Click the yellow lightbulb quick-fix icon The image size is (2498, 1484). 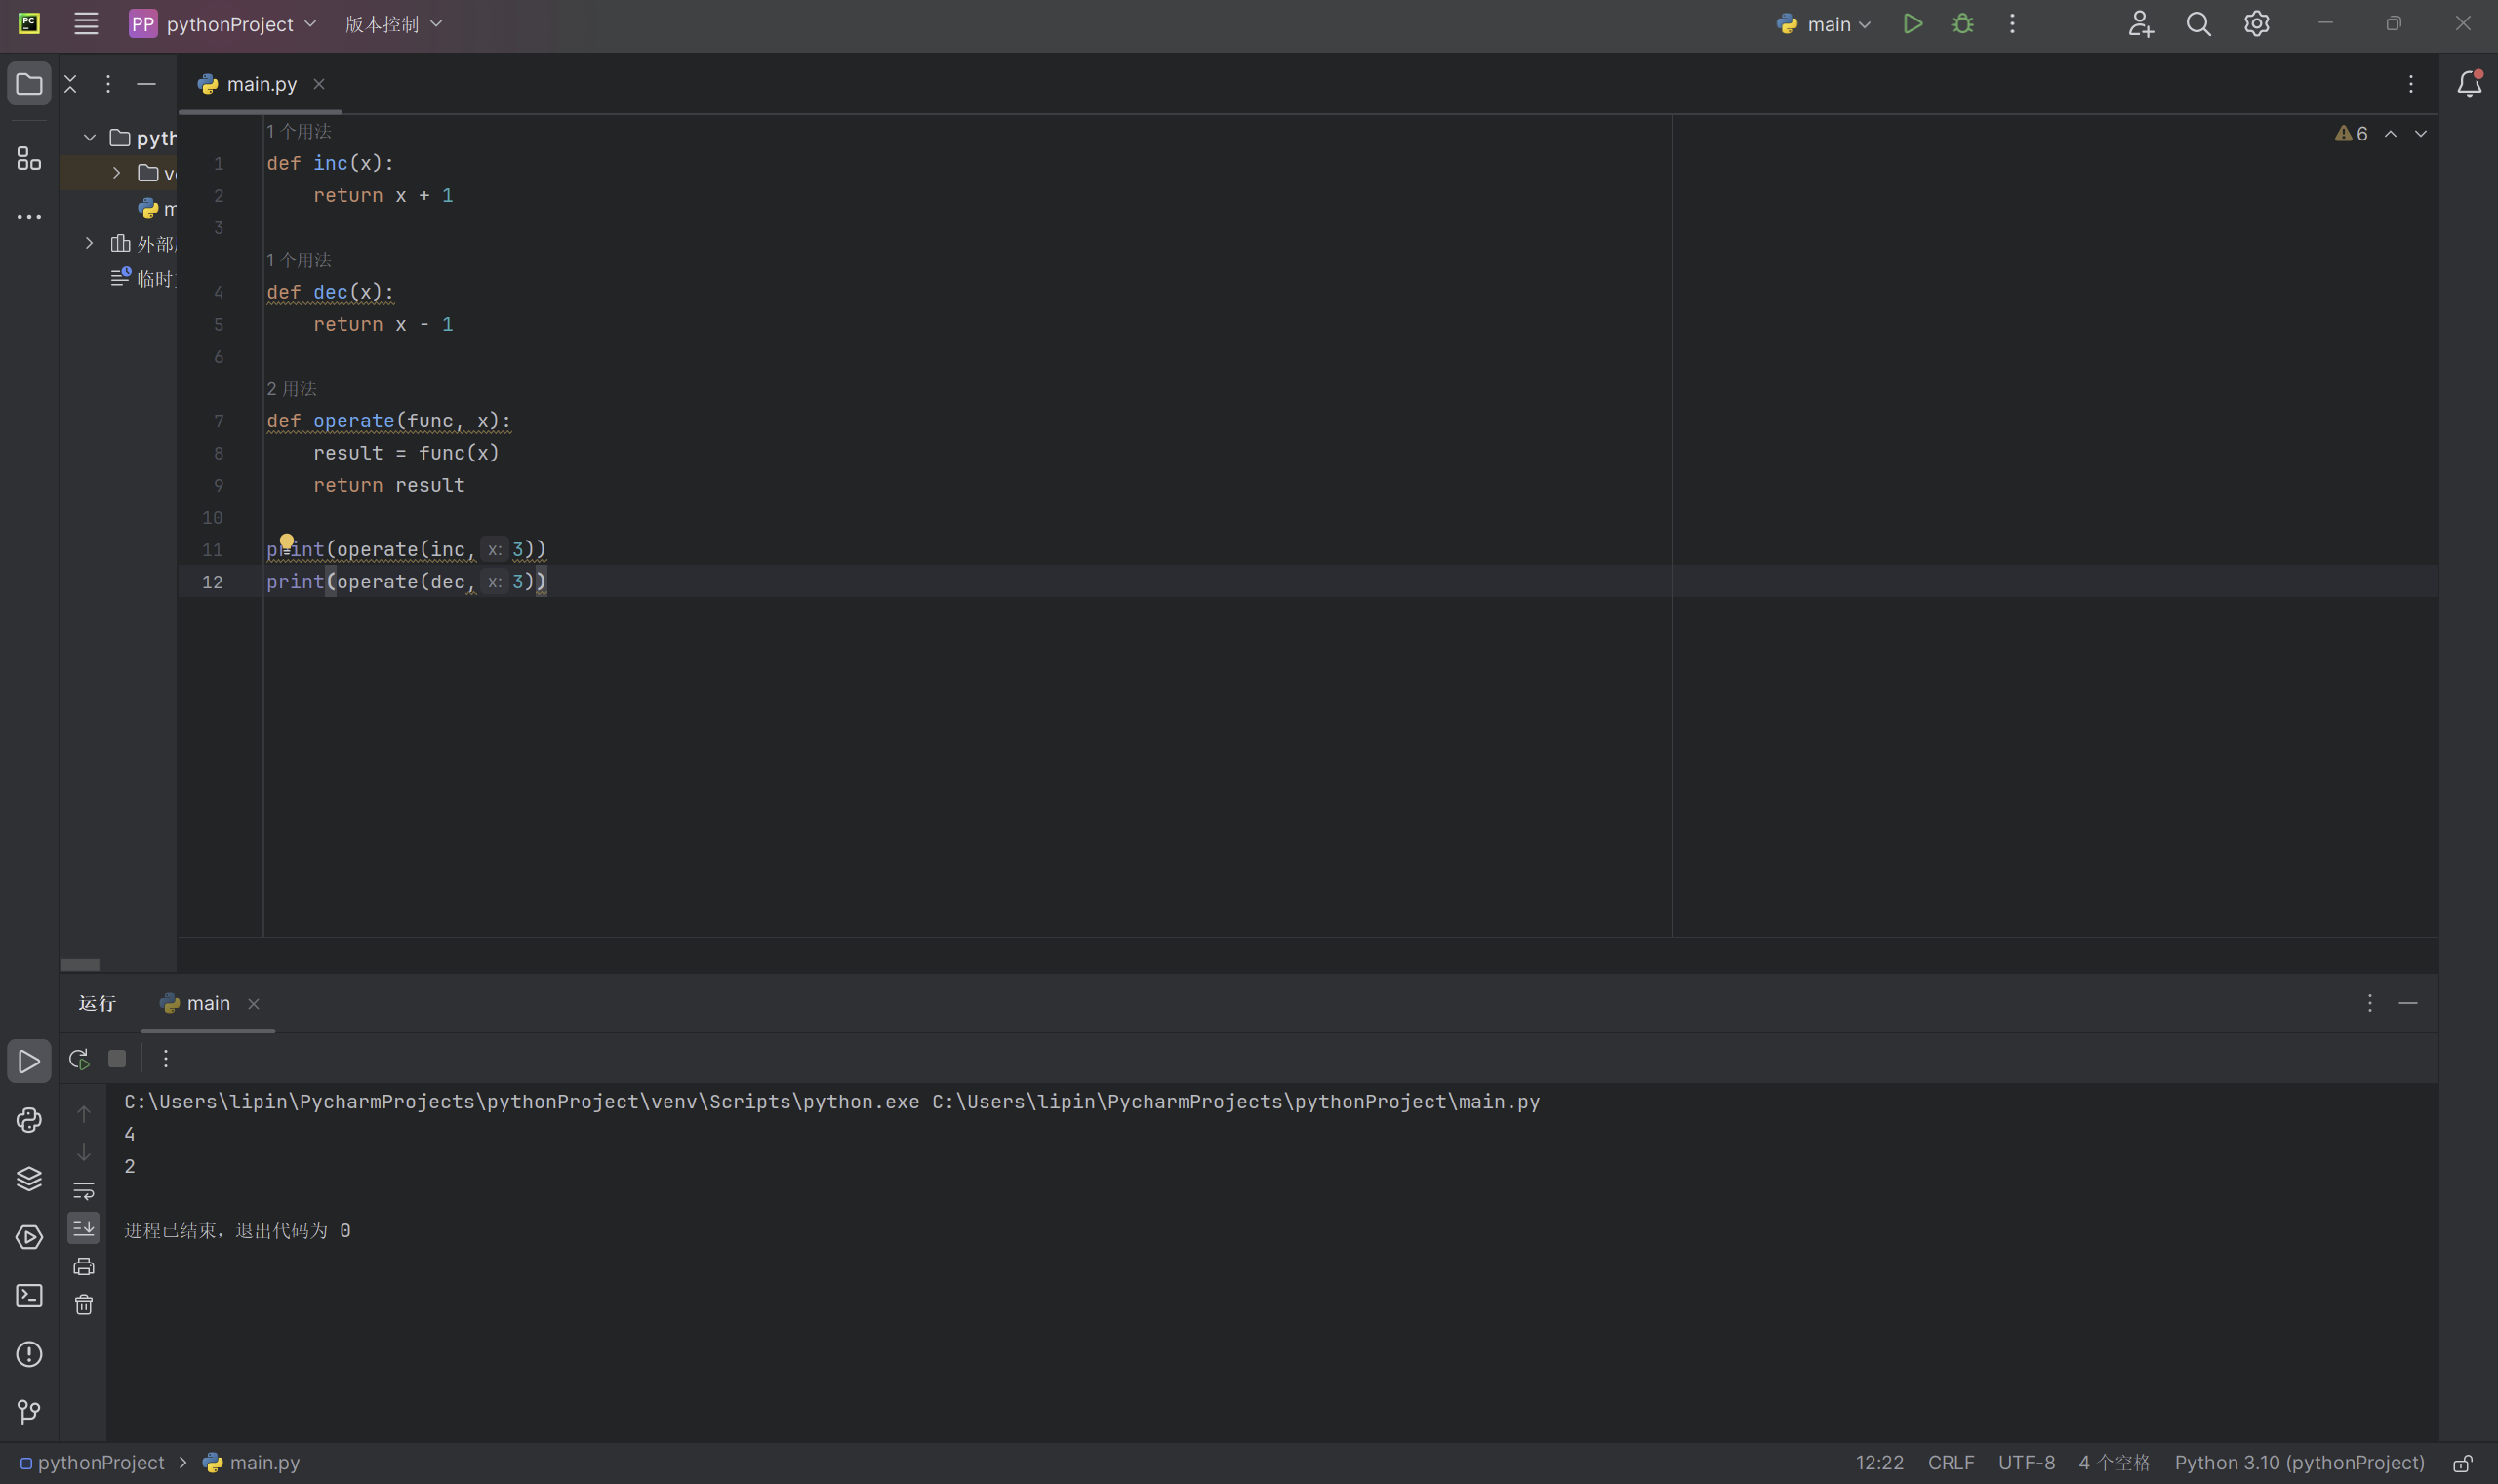[x=286, y=542]
